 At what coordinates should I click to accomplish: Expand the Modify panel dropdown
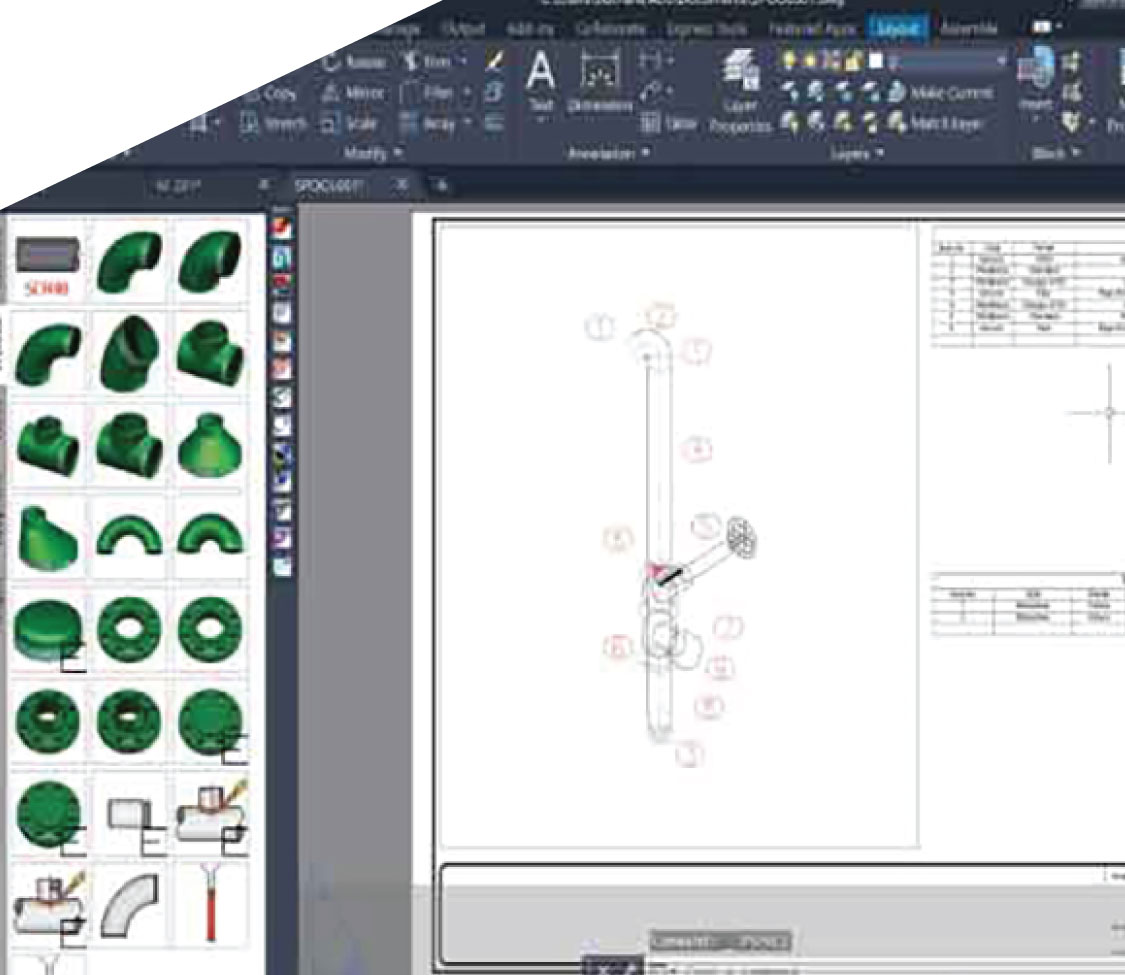tap(373, 153)
